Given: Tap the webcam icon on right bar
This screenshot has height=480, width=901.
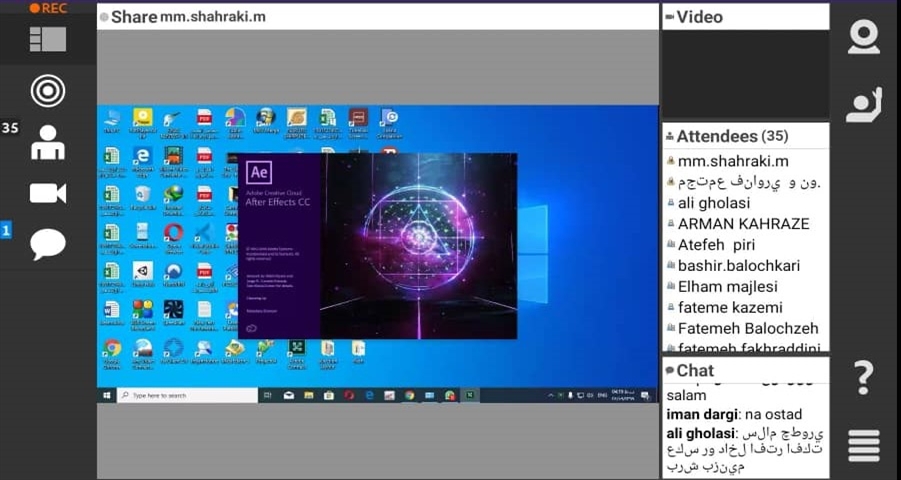Looking at the screenshot, I should pyautogui.click(x=864, y=37).
